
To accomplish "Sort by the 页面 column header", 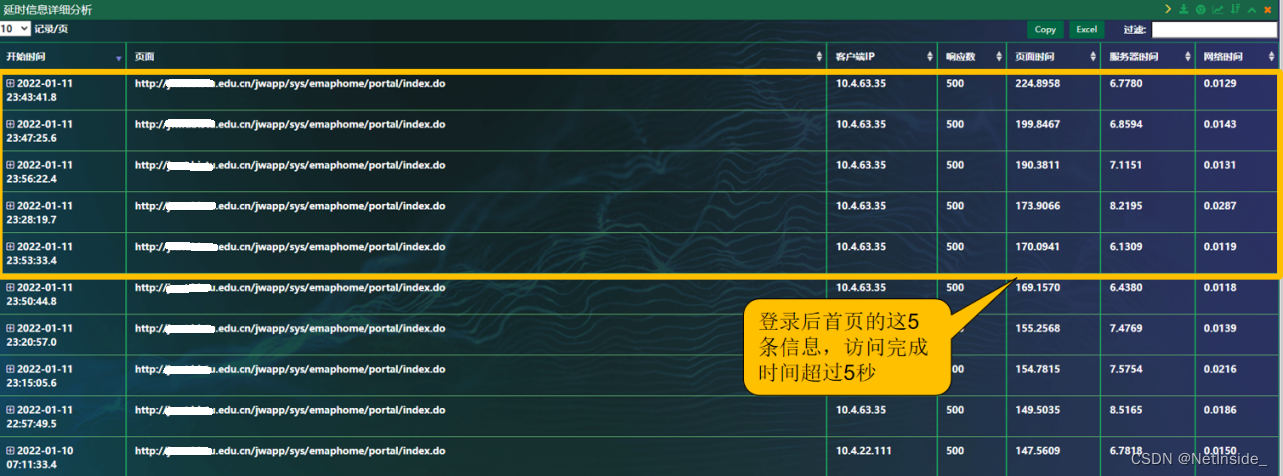I will [x=477, y=57].
